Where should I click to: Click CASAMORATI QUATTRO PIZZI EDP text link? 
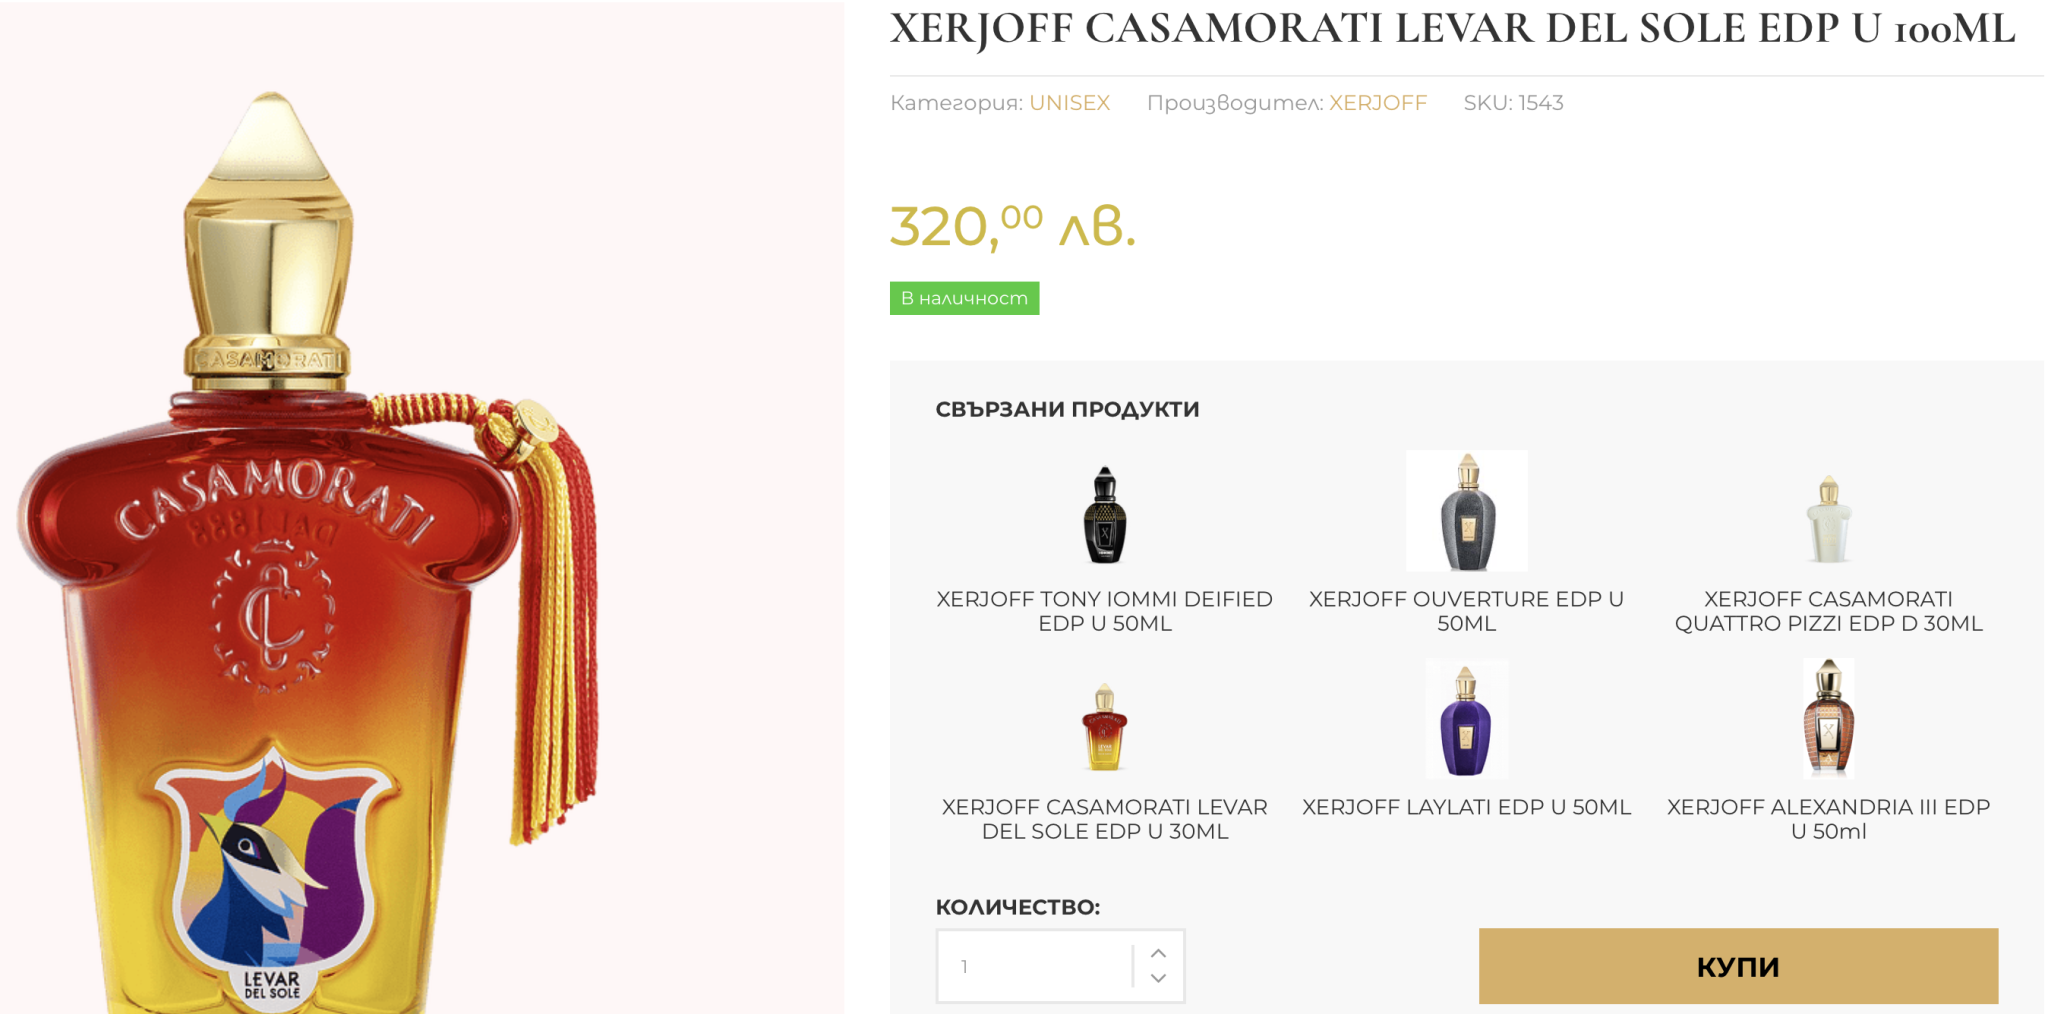[1828, 611]
